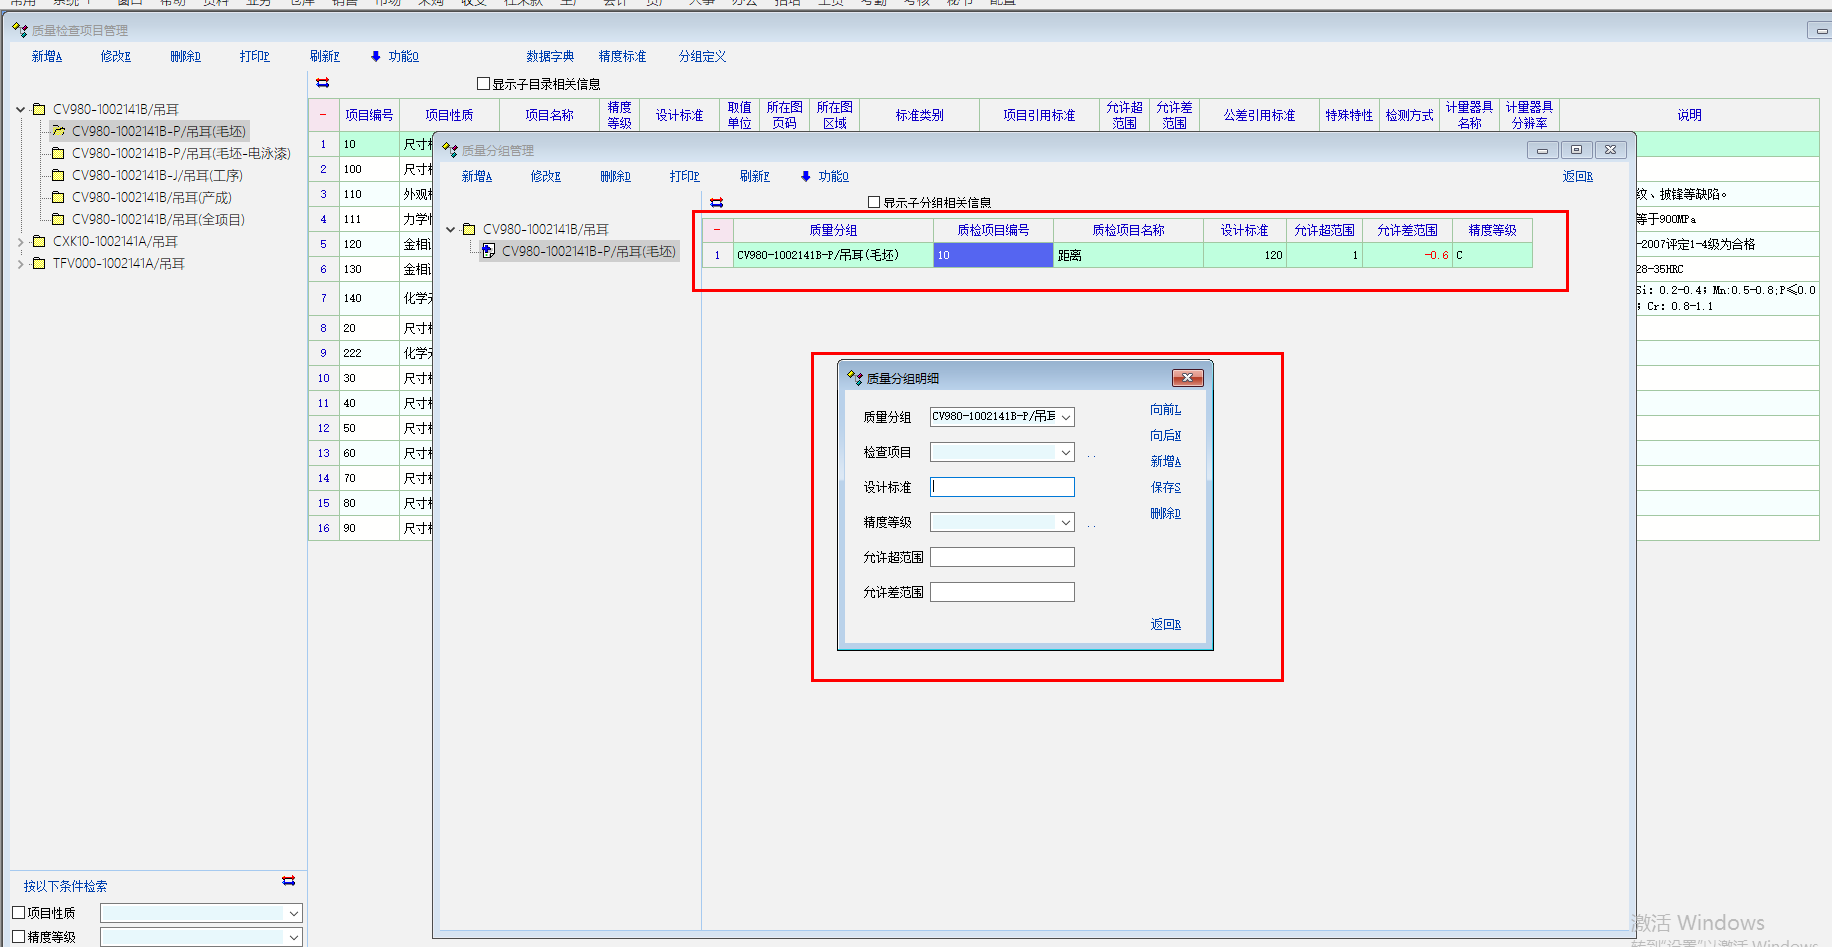Select the folder CV980-1002141B/吊耳(全项目)
The width and height of the screenshot is (1832, 947).
click(x=58, y=220)
